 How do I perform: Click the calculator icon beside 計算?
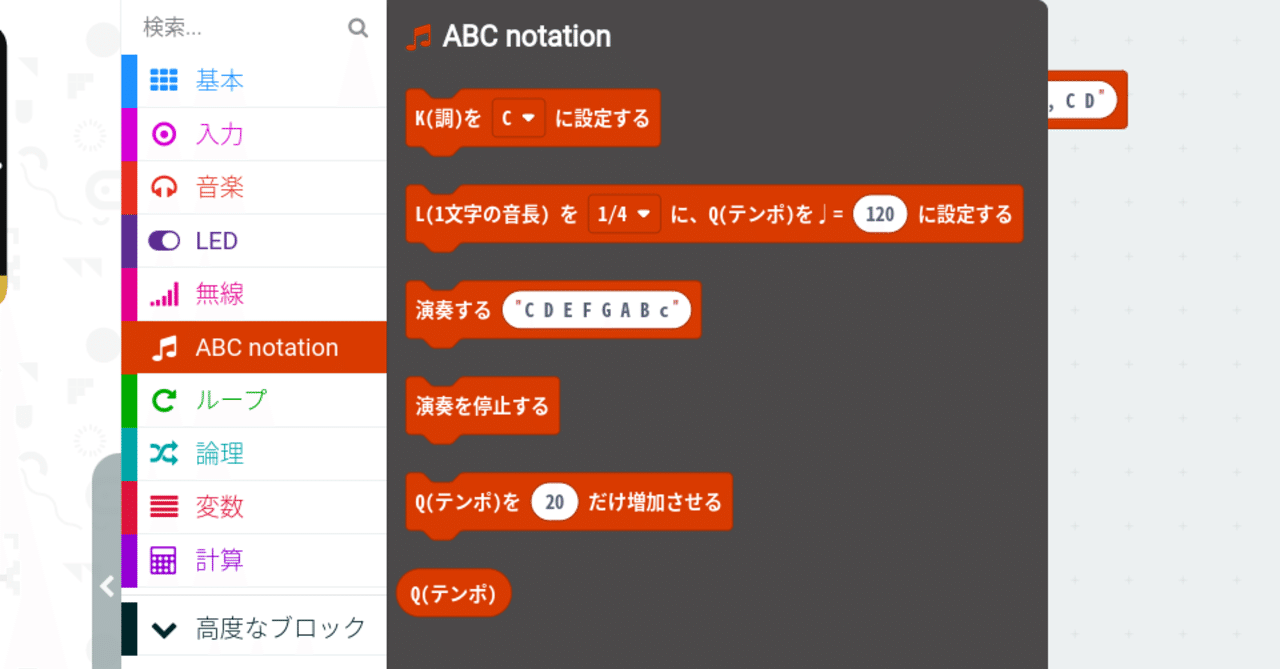[x=164, y=560]
